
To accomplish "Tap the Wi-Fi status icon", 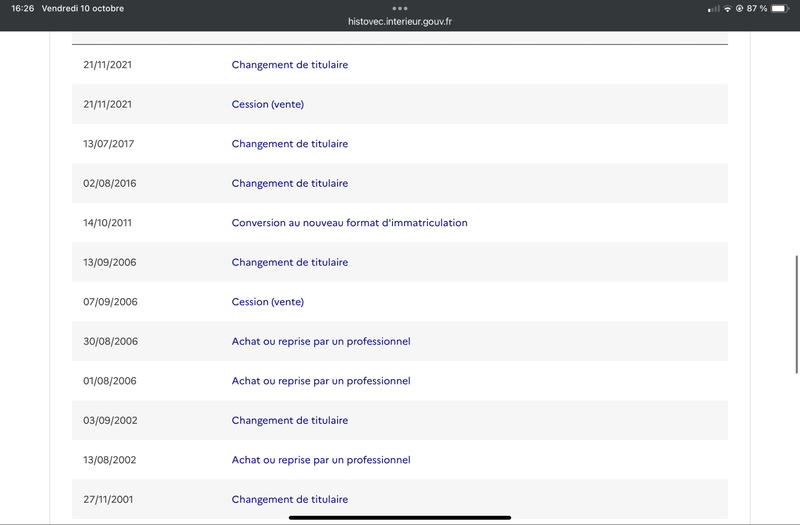I will (x=727, y=9).
